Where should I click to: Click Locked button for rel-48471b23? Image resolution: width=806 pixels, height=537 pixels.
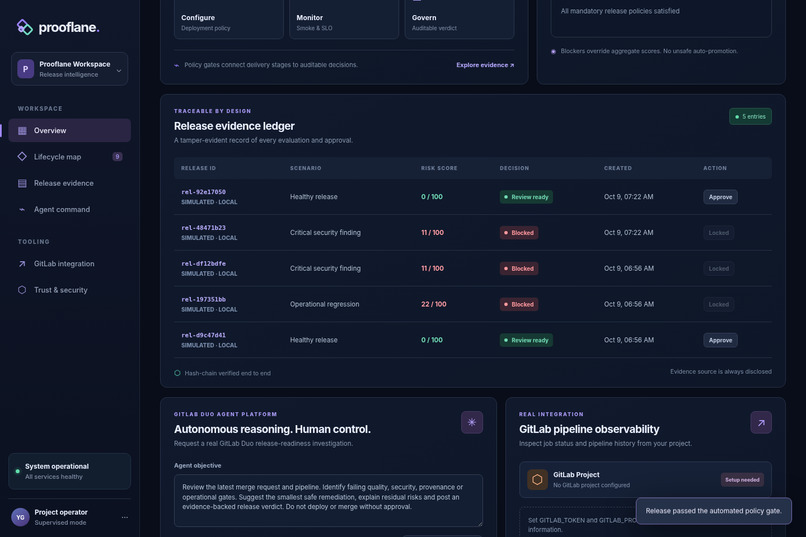point(718,233)
